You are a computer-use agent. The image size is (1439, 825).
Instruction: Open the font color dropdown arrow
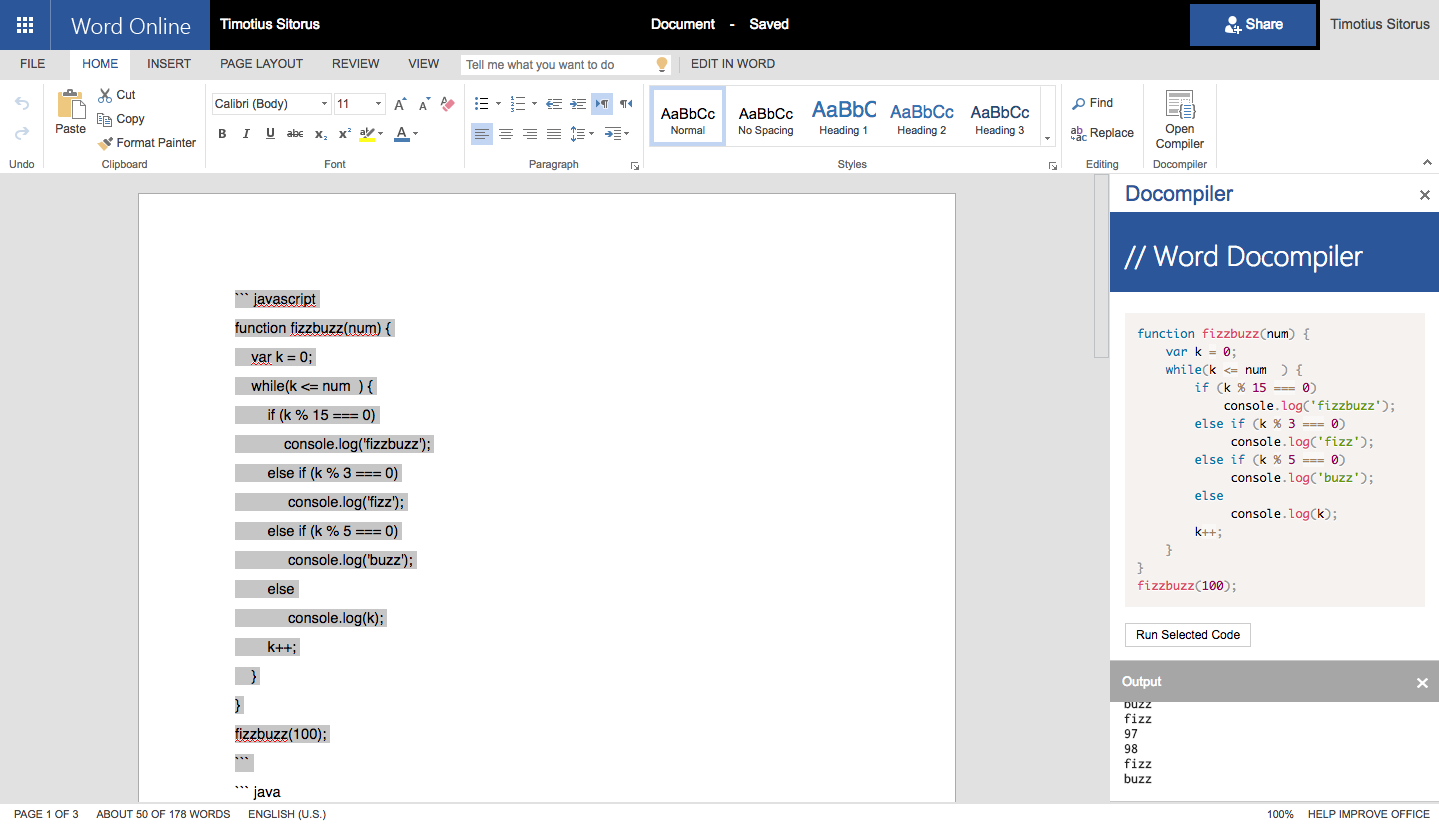(415, 134)
